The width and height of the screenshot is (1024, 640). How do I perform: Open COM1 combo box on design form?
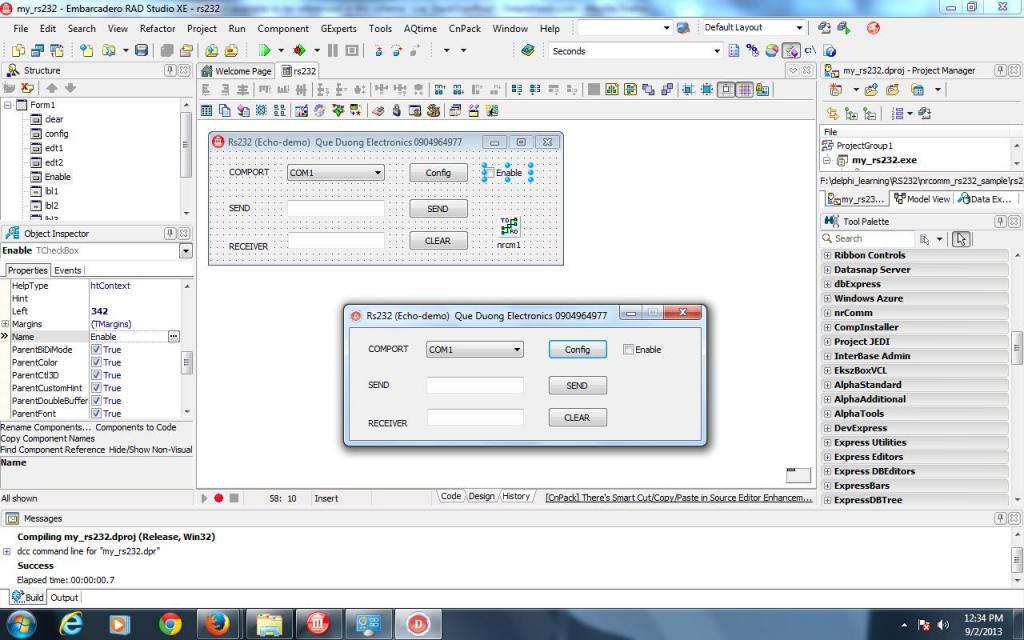377,172
